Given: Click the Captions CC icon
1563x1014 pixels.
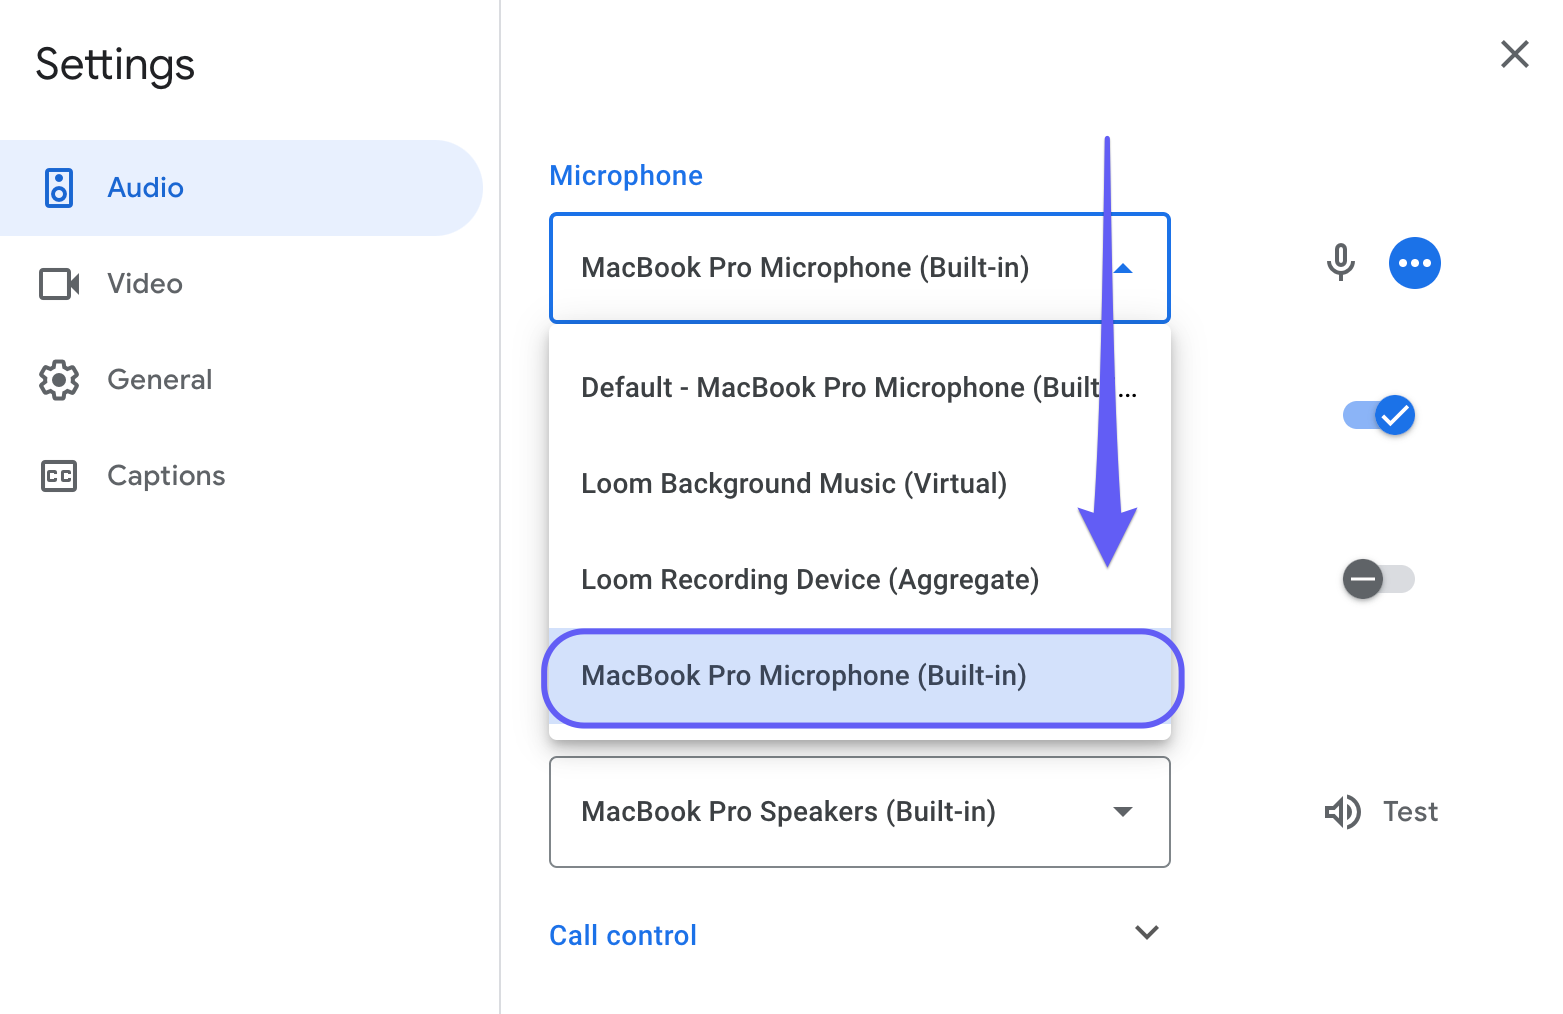Looking at the screenshot, I should [x=59, y=476].
